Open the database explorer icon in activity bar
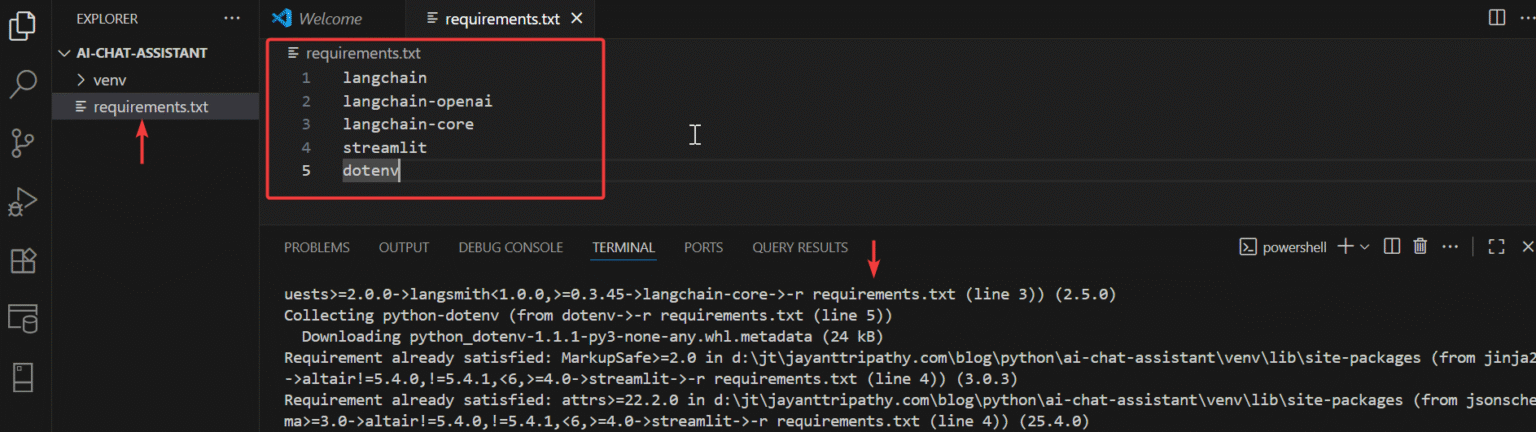The height and width of the screenshot is (432, 1536). pyautogui.click(x=22, y=319)
